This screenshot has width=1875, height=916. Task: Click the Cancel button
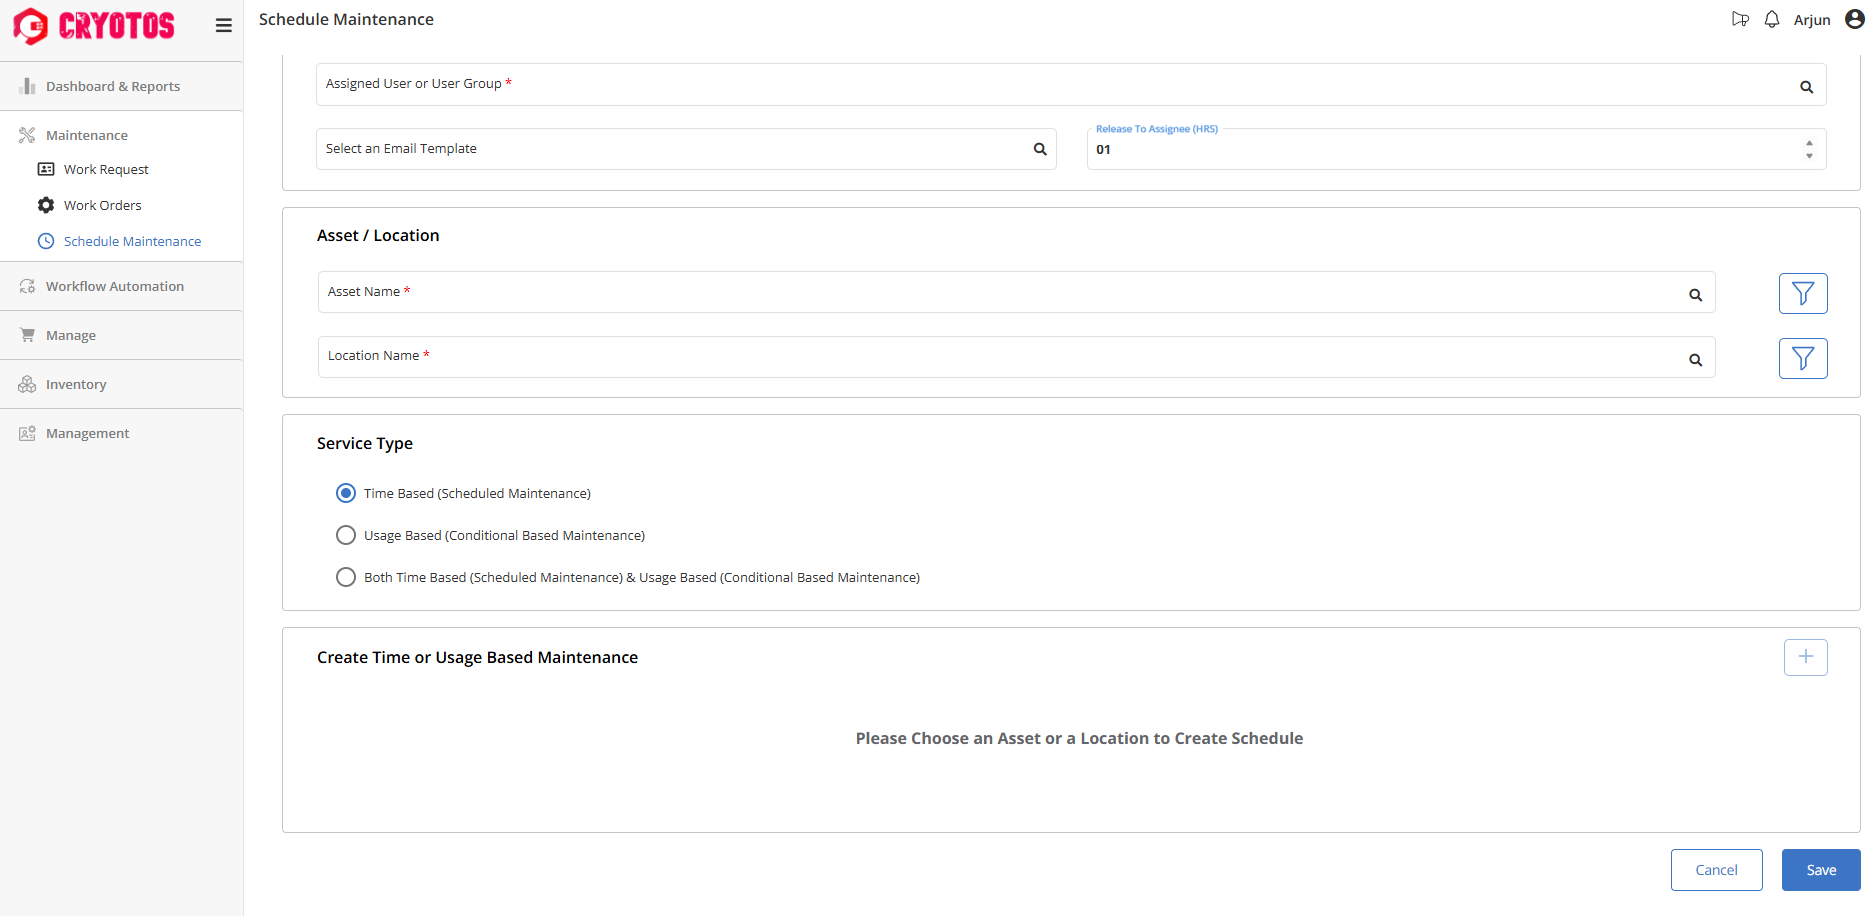coord(1716,870)
